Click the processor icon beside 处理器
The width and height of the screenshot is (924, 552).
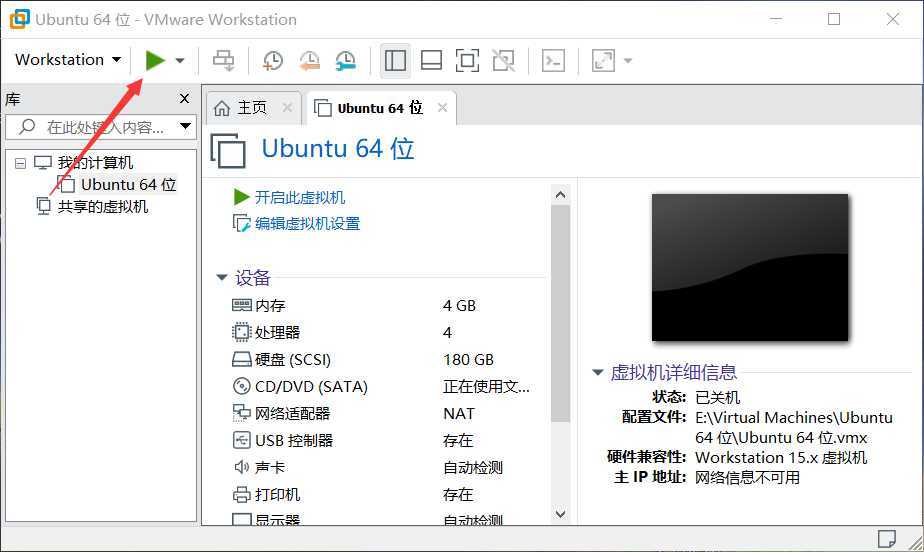242,332
